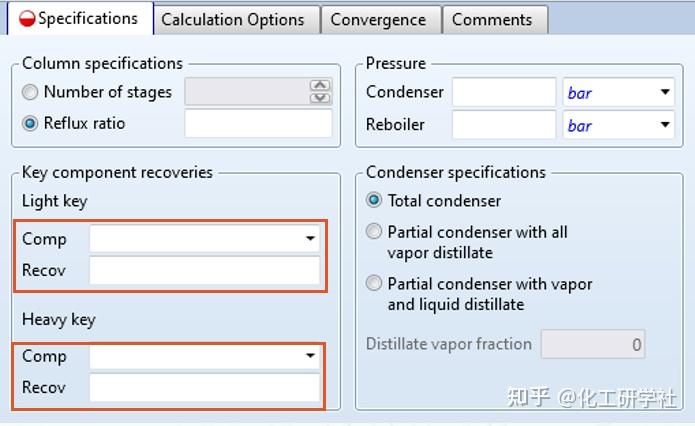Select the Number of stages radio button
This screenshot has width=695, height=426.
point(30,92)
